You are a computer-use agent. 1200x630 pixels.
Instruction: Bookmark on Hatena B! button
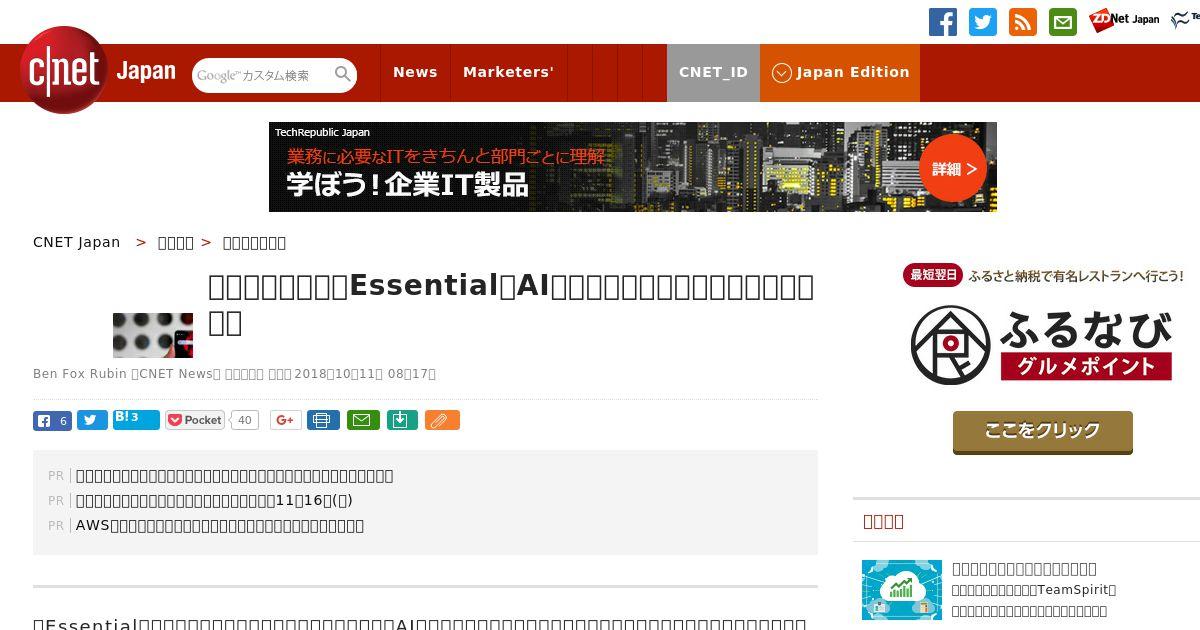tap(136, 419)
